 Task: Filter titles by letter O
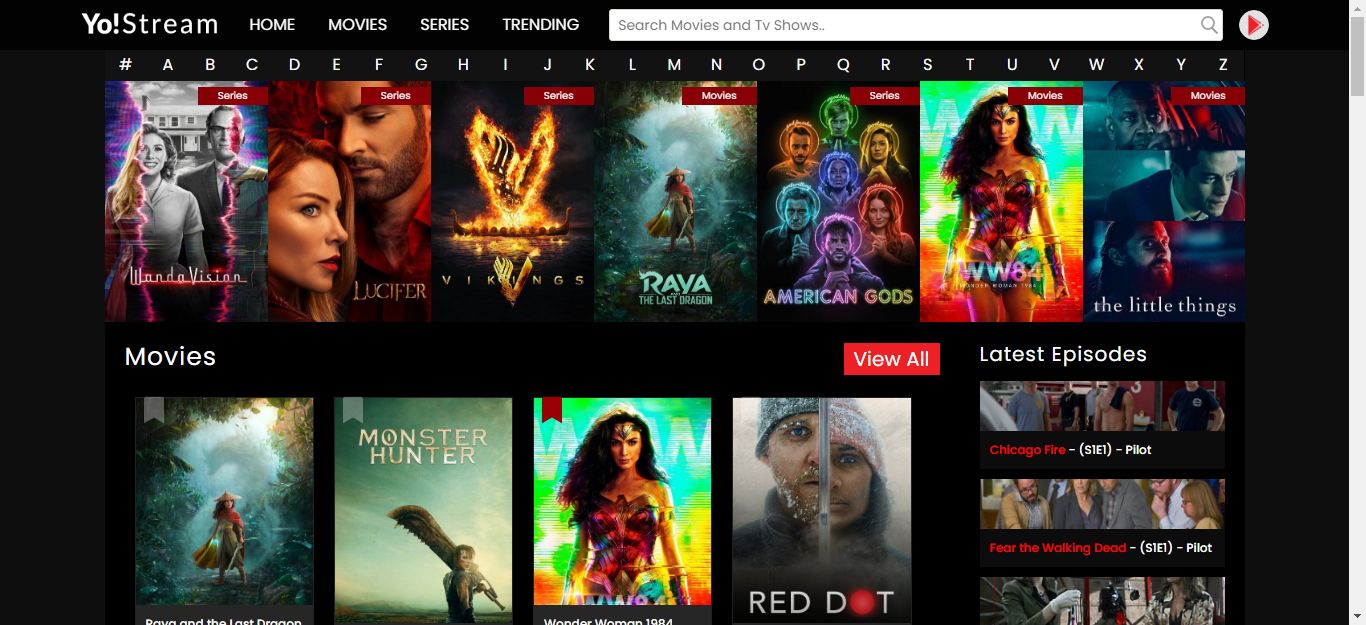pos(758,64)
